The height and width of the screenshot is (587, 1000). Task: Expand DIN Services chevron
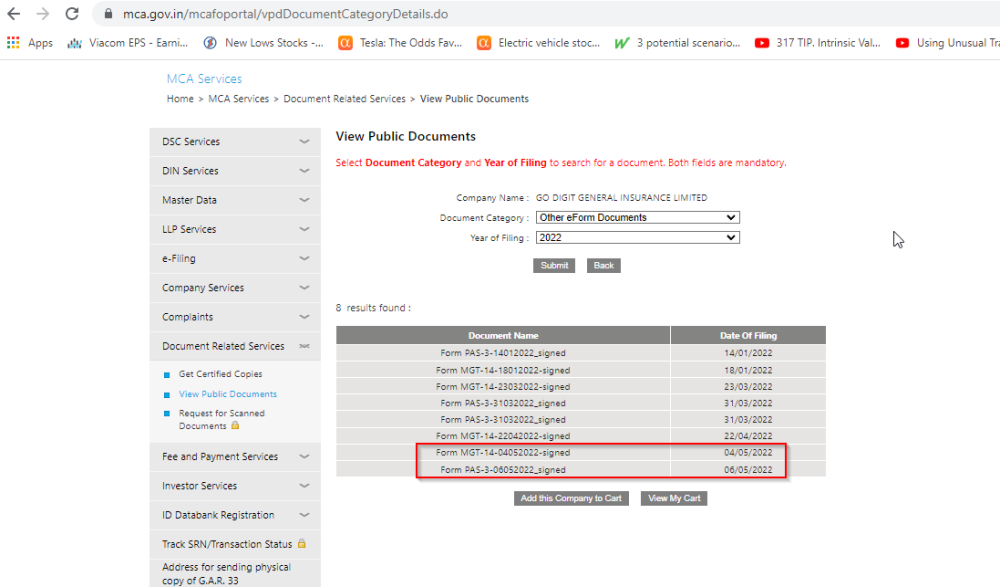(304, 171)
